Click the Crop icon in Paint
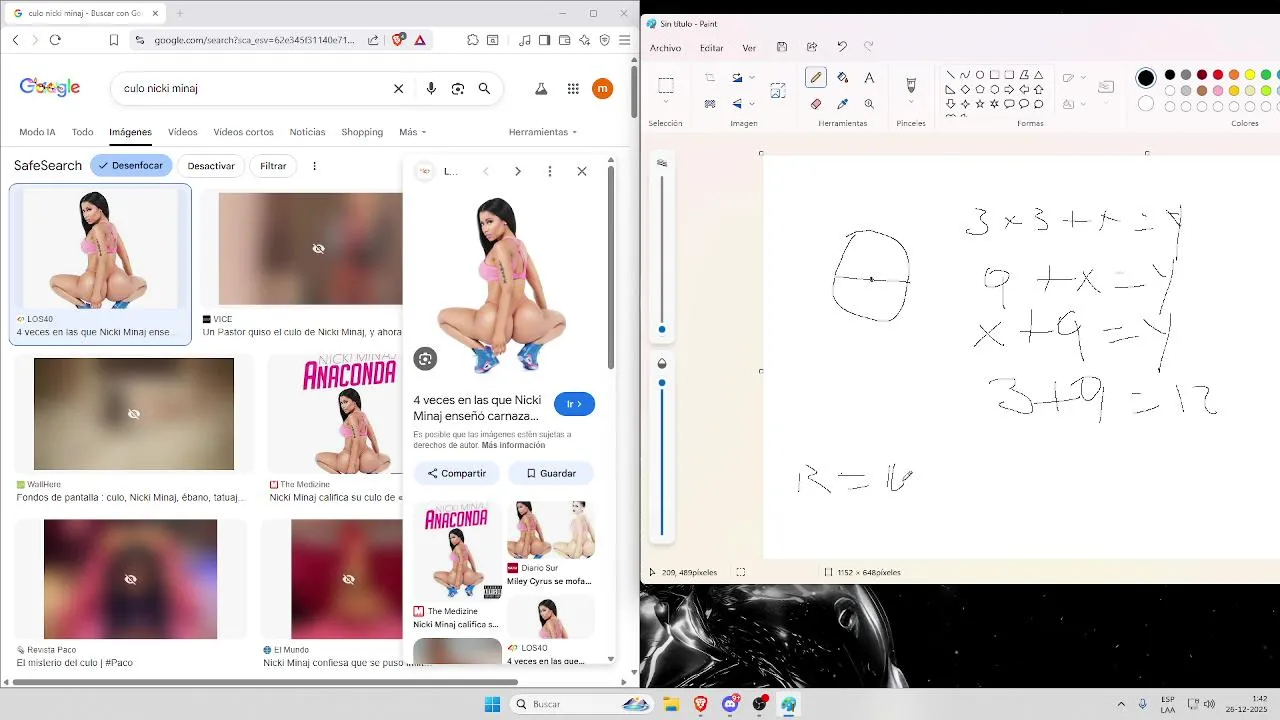1280x720 pixels. click(710, 77)
